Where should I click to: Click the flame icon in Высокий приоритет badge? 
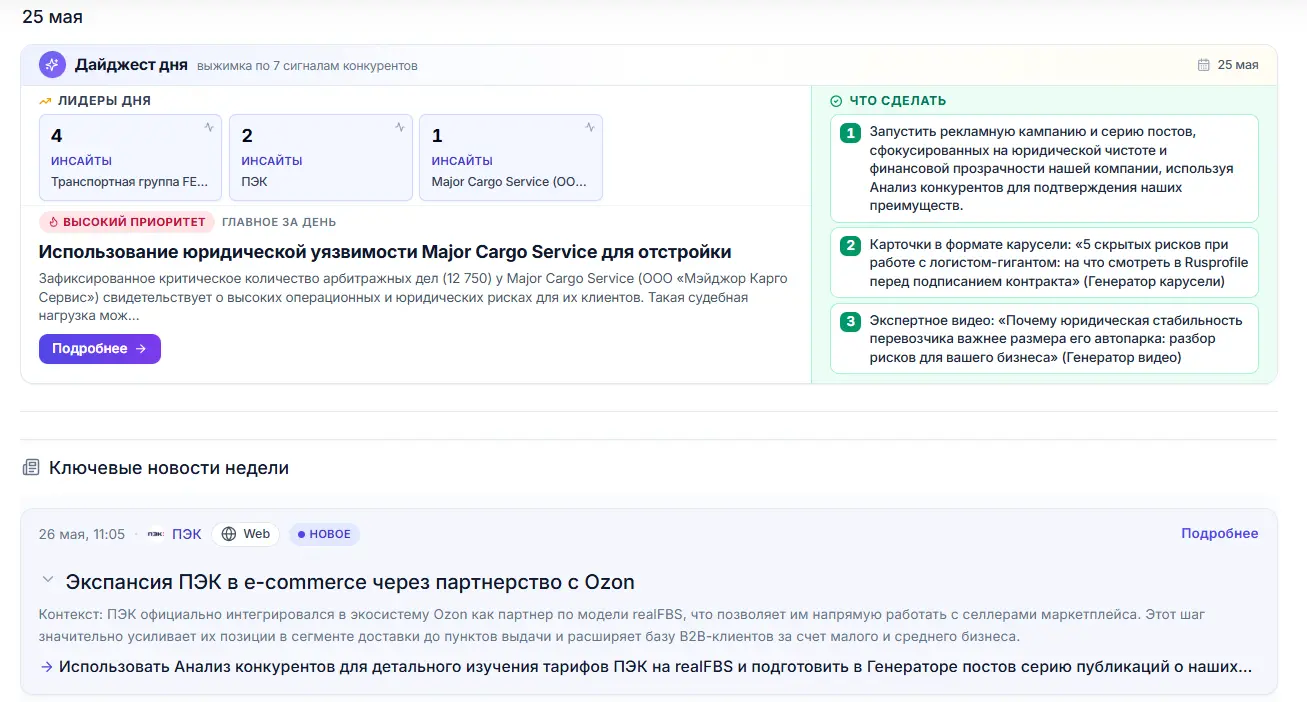click(53, 222)
